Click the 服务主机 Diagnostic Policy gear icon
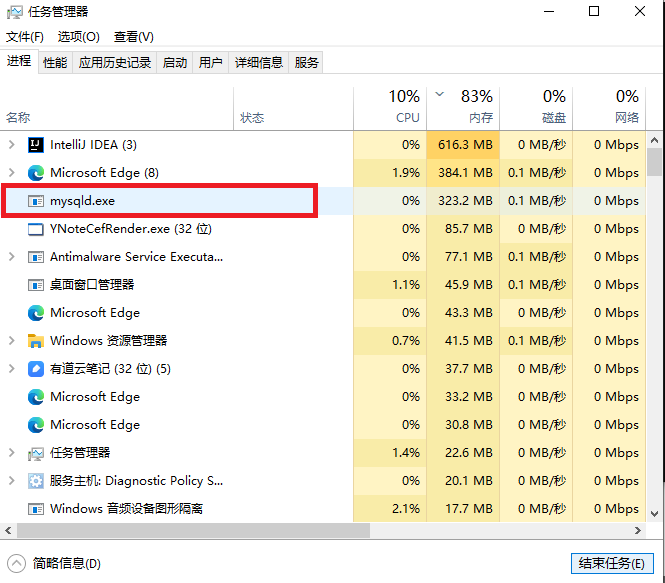The image size is (665, 583). coord(36,481)
